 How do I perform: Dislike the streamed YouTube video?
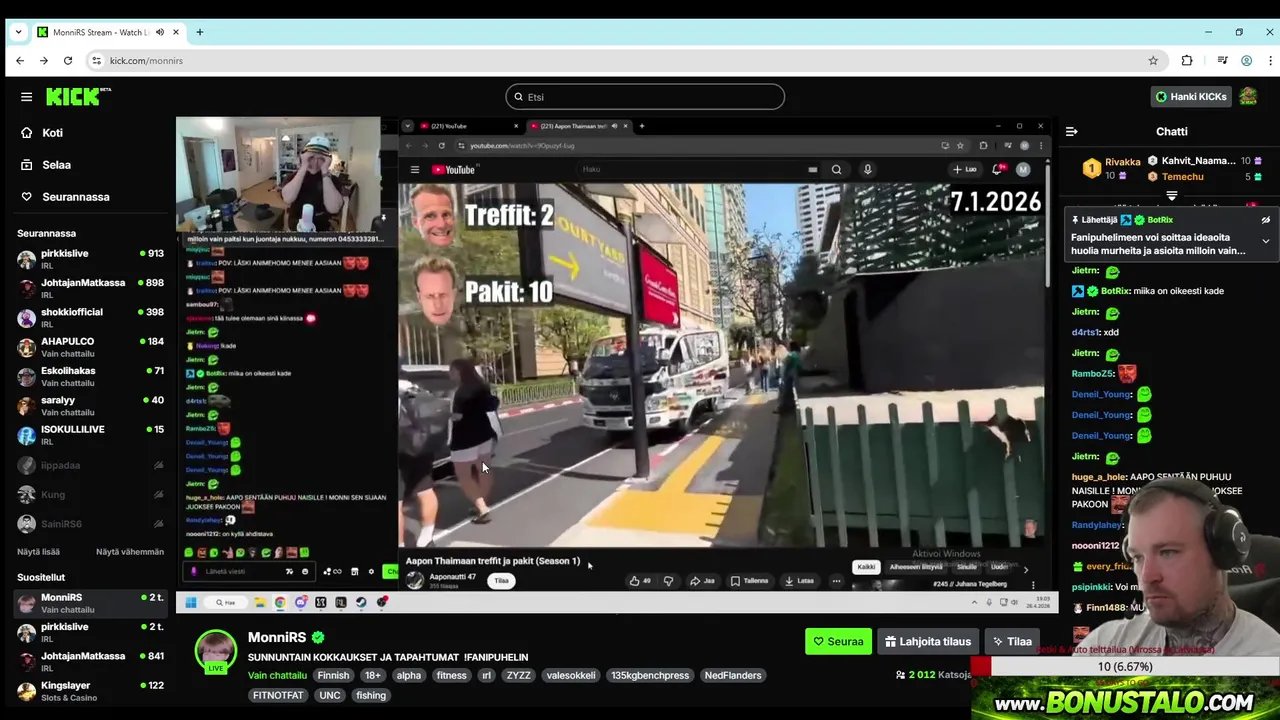[x=668, y=581]
